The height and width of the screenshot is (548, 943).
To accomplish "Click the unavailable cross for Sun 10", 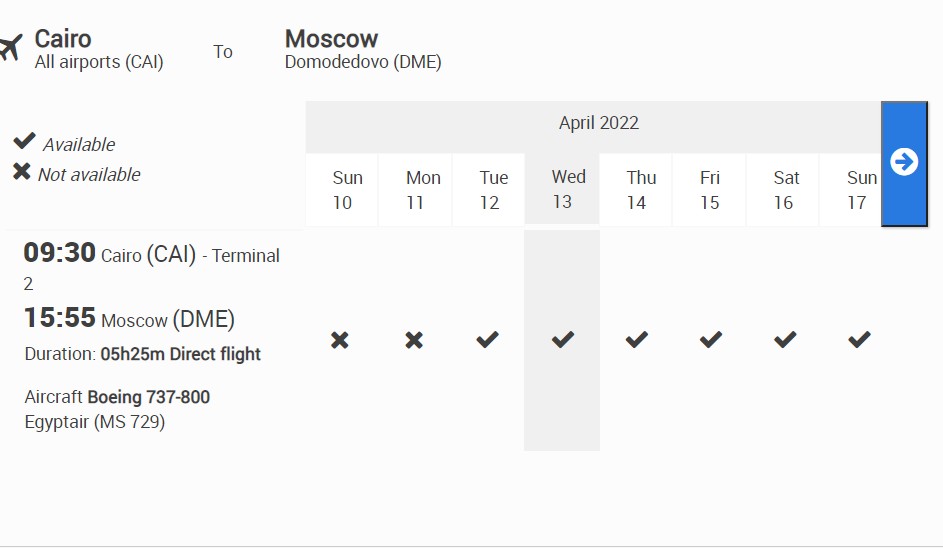I will pos(340,341).
